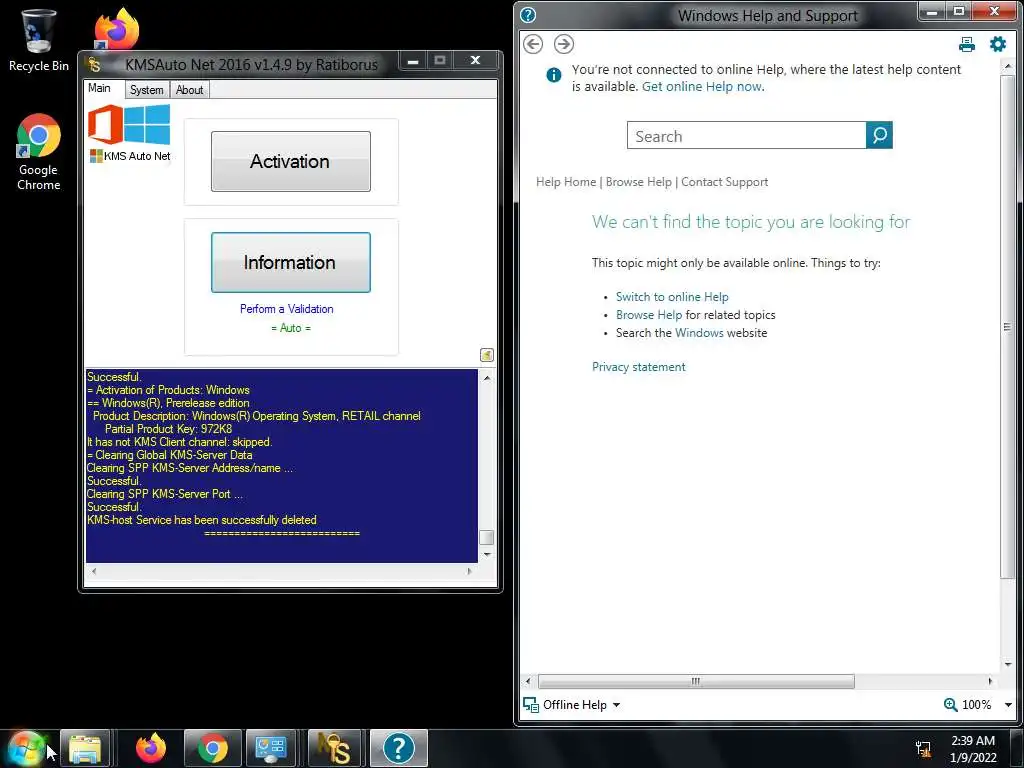Click the = Auto = mode label
This screenshot has width=1024, height=768.
coord(291,328)
